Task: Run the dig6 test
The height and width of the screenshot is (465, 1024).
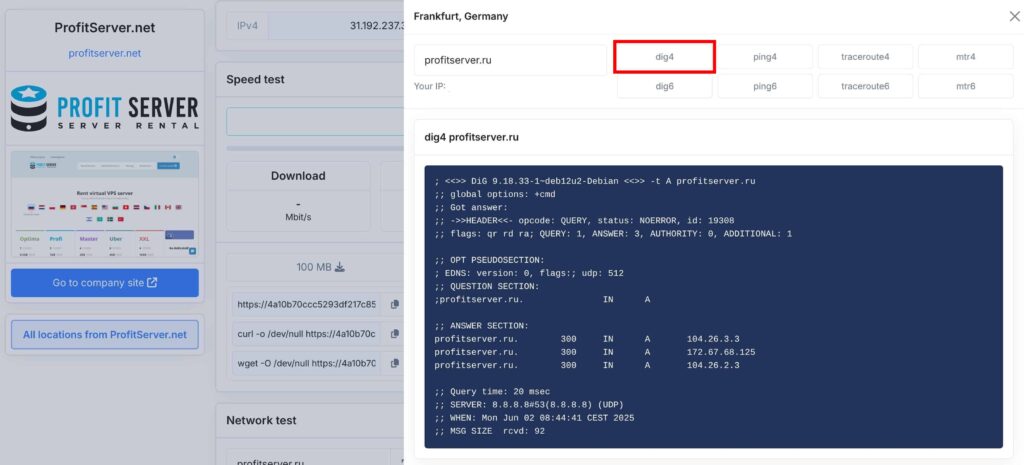Action: [x=664, y=86]
